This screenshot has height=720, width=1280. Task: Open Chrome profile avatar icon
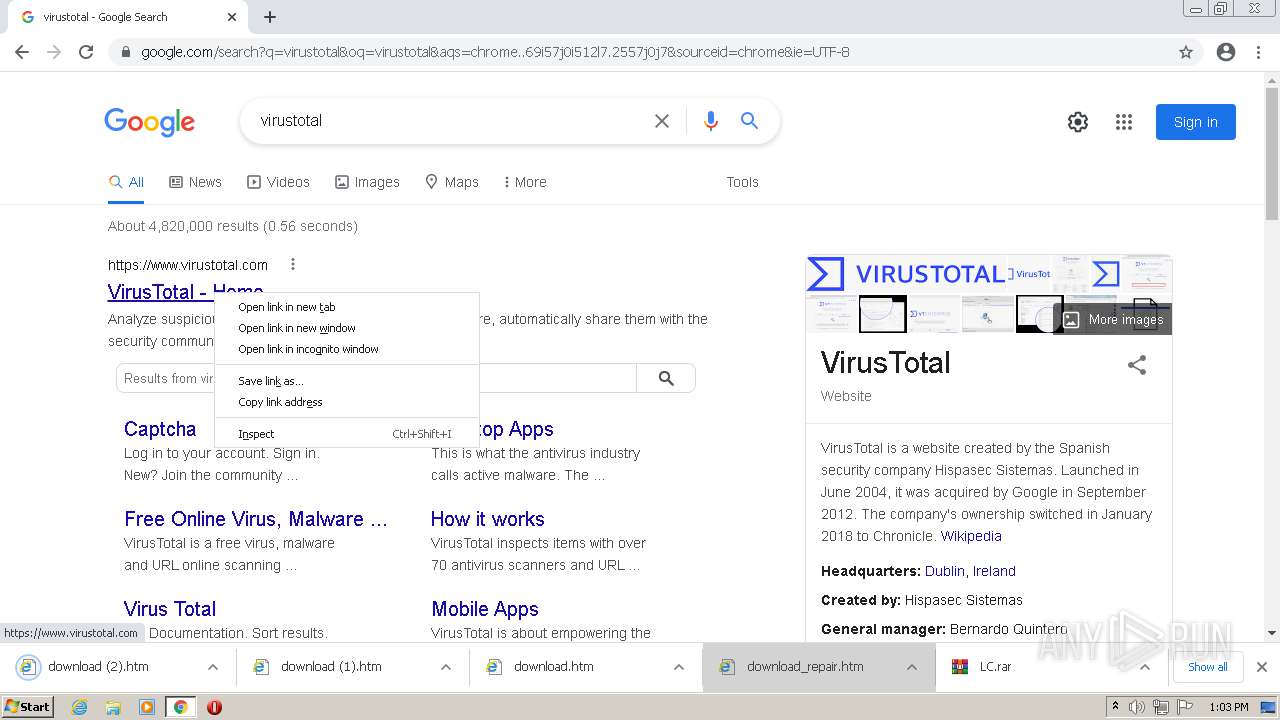coord(1226,52)
